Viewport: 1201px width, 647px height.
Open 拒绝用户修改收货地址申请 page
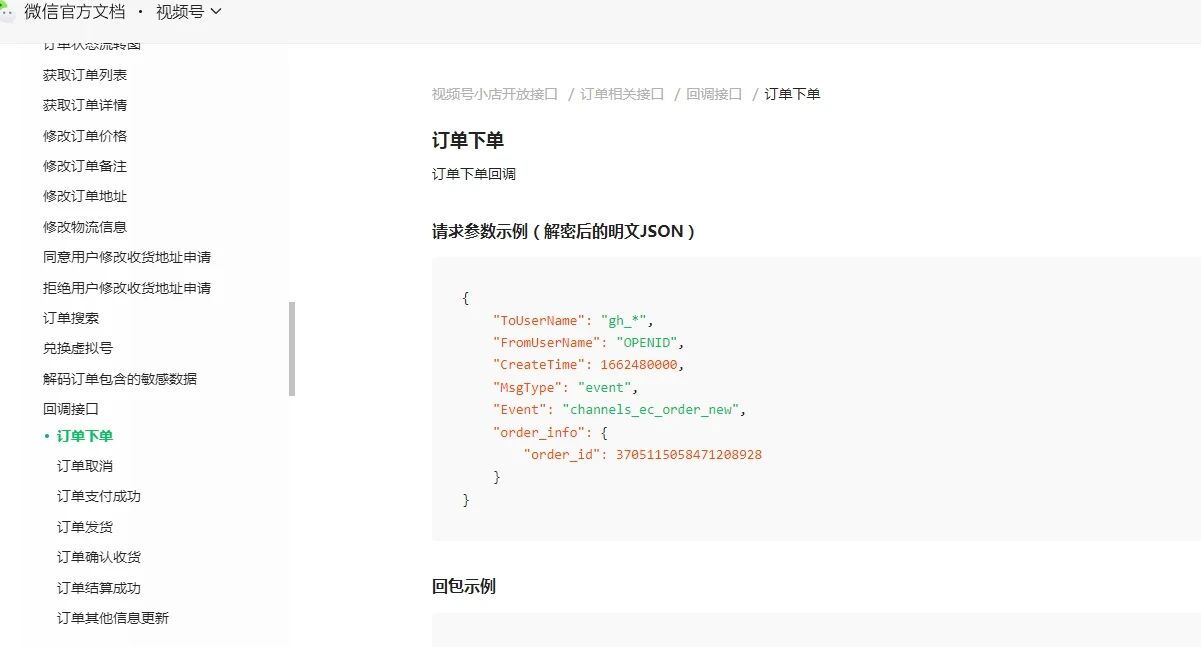(127, 288)
